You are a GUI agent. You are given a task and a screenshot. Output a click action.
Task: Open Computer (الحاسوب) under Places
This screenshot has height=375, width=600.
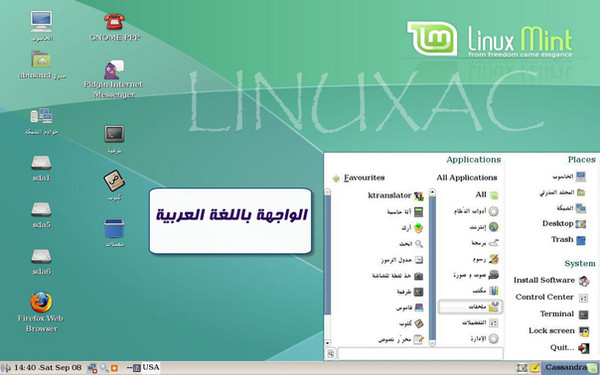pyautogui.click(x=569, y=176)
